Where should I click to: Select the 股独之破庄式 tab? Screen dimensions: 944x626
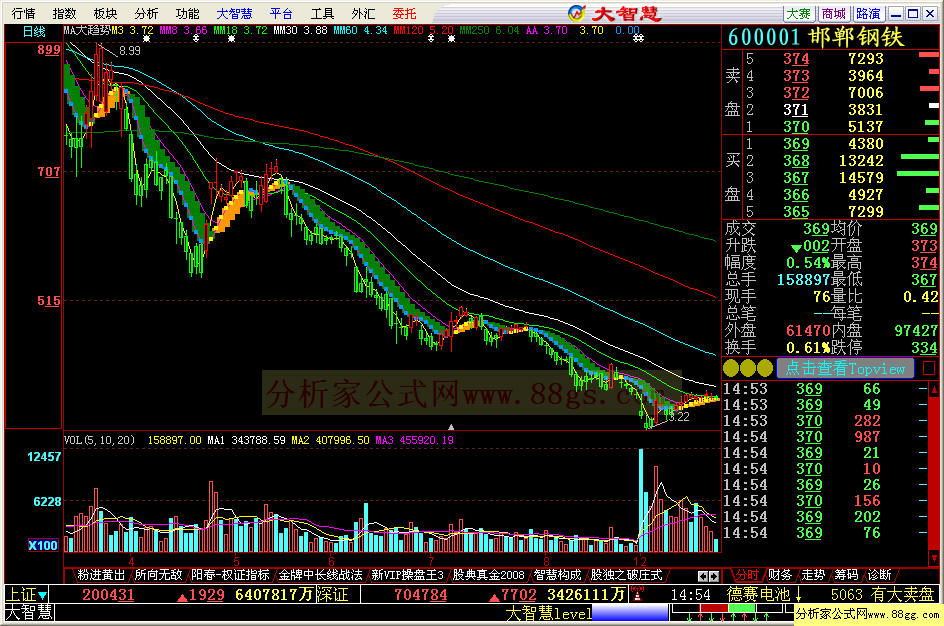tap(626, 575)
